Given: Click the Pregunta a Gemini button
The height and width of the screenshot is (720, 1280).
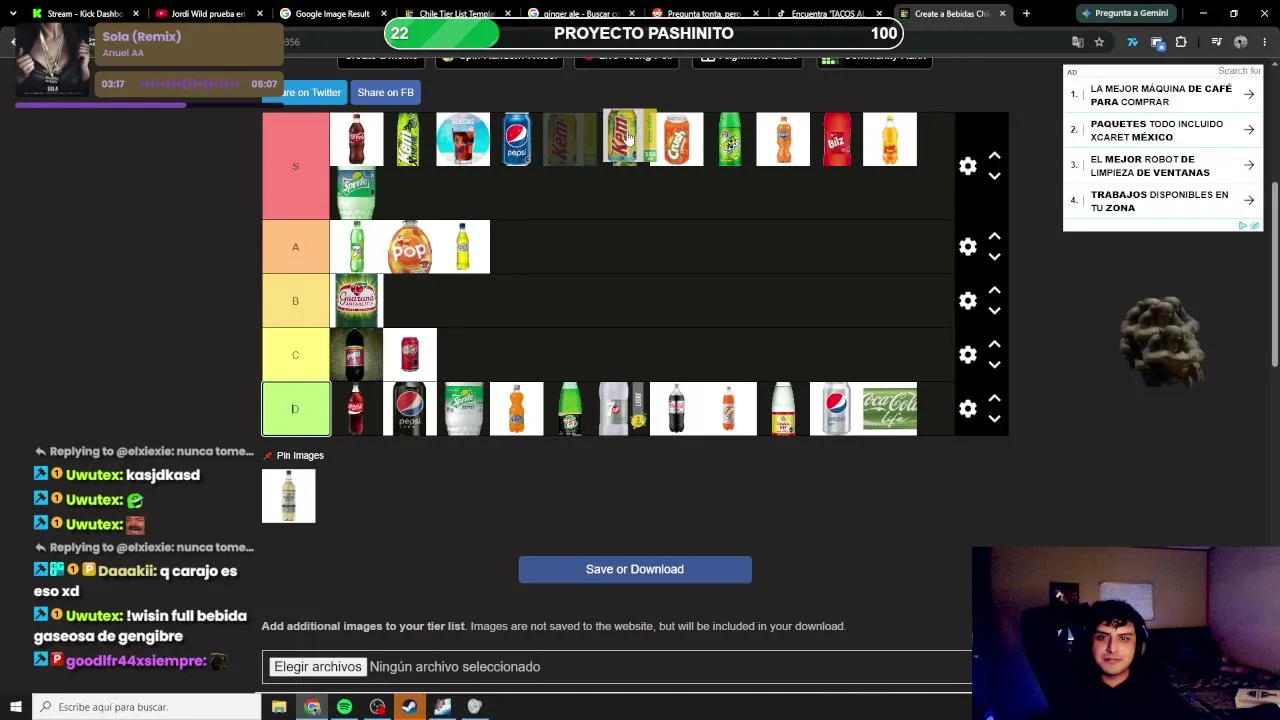Looking at the screenshot, I should [x=1125, y=14].
